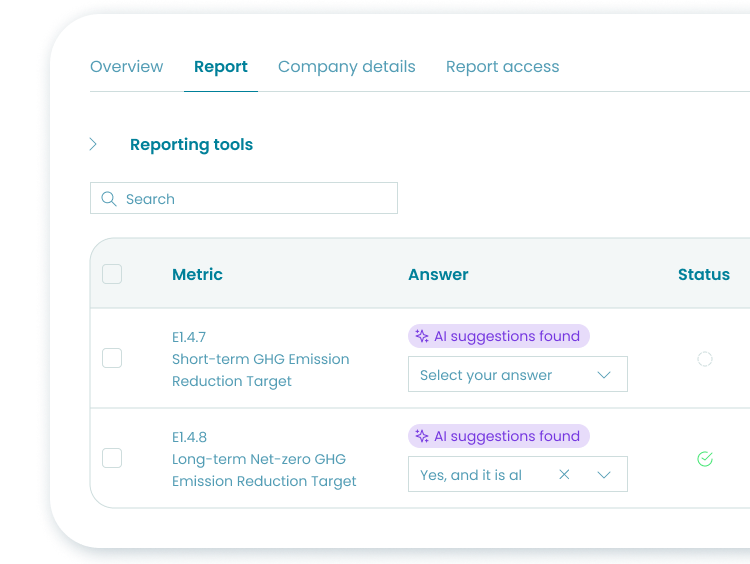The image size is (750, 564).
Task: Switch to Company details tab
Action: tap(346, 66)
